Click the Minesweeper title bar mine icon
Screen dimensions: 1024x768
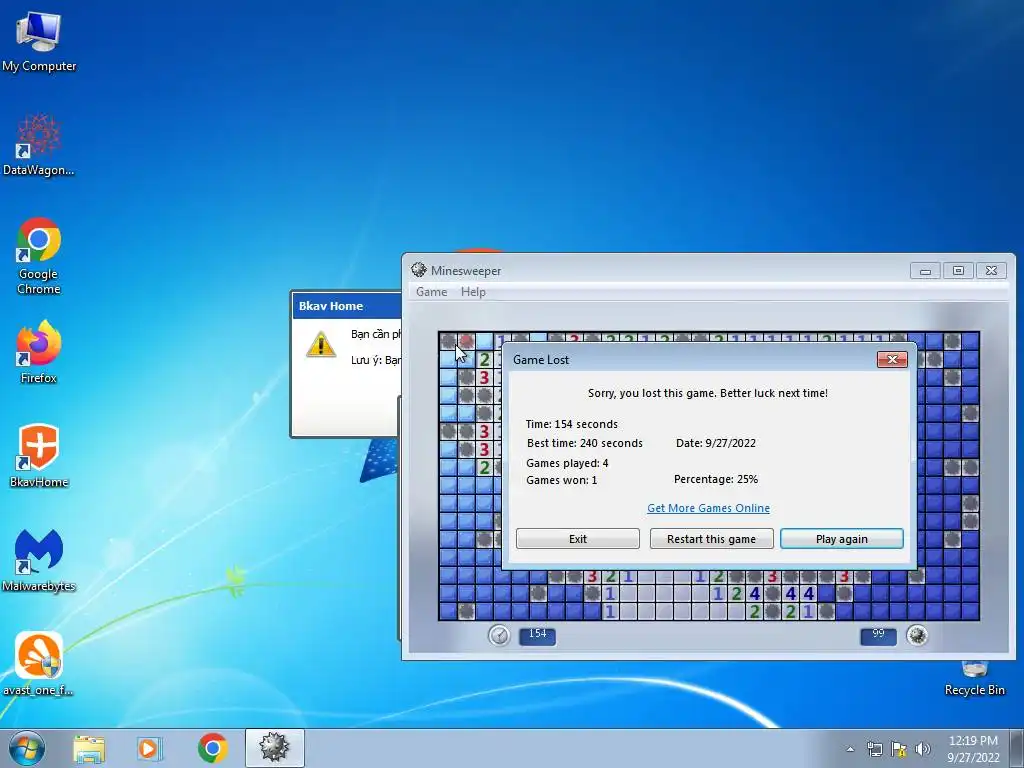419,270
